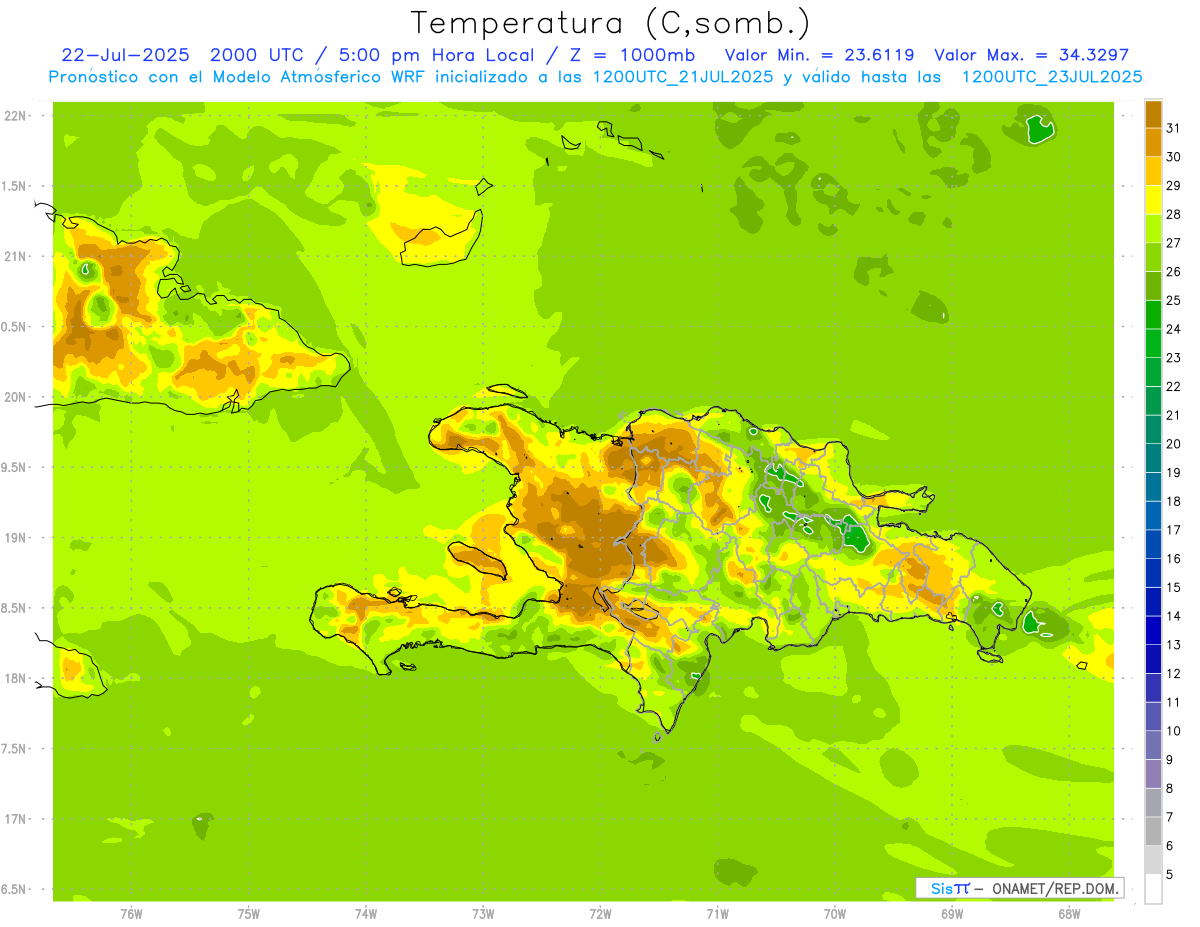
Task: Click legend value label "27"
Action: click(1173, 243)
